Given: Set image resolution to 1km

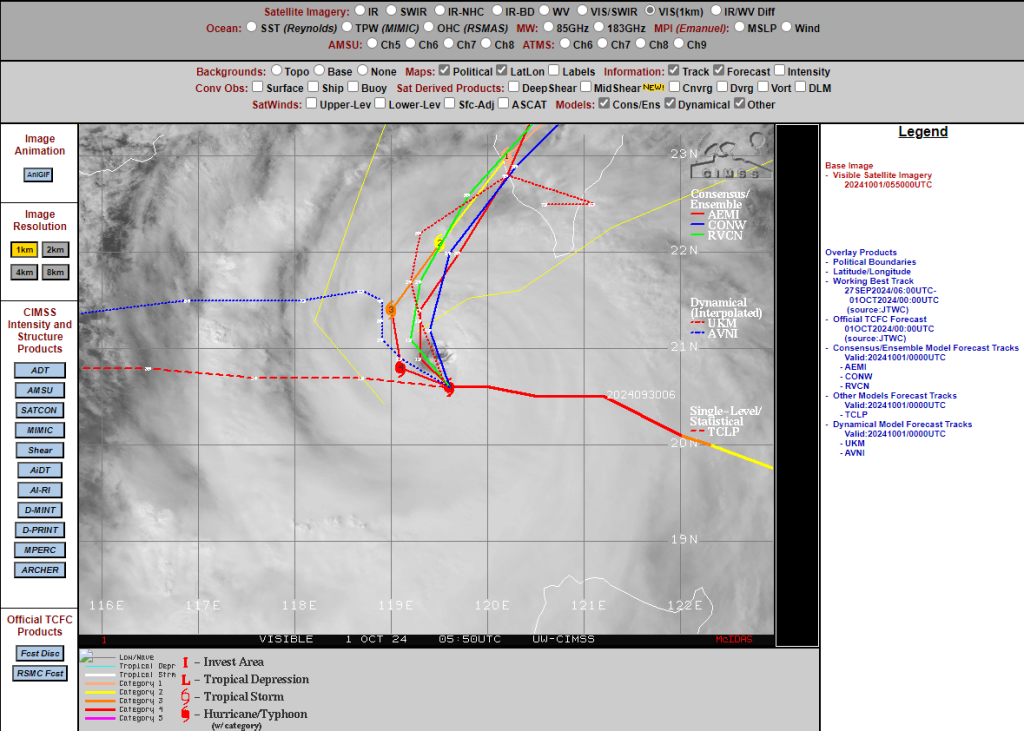Looking at the screenshot, I should pos(24,250).
